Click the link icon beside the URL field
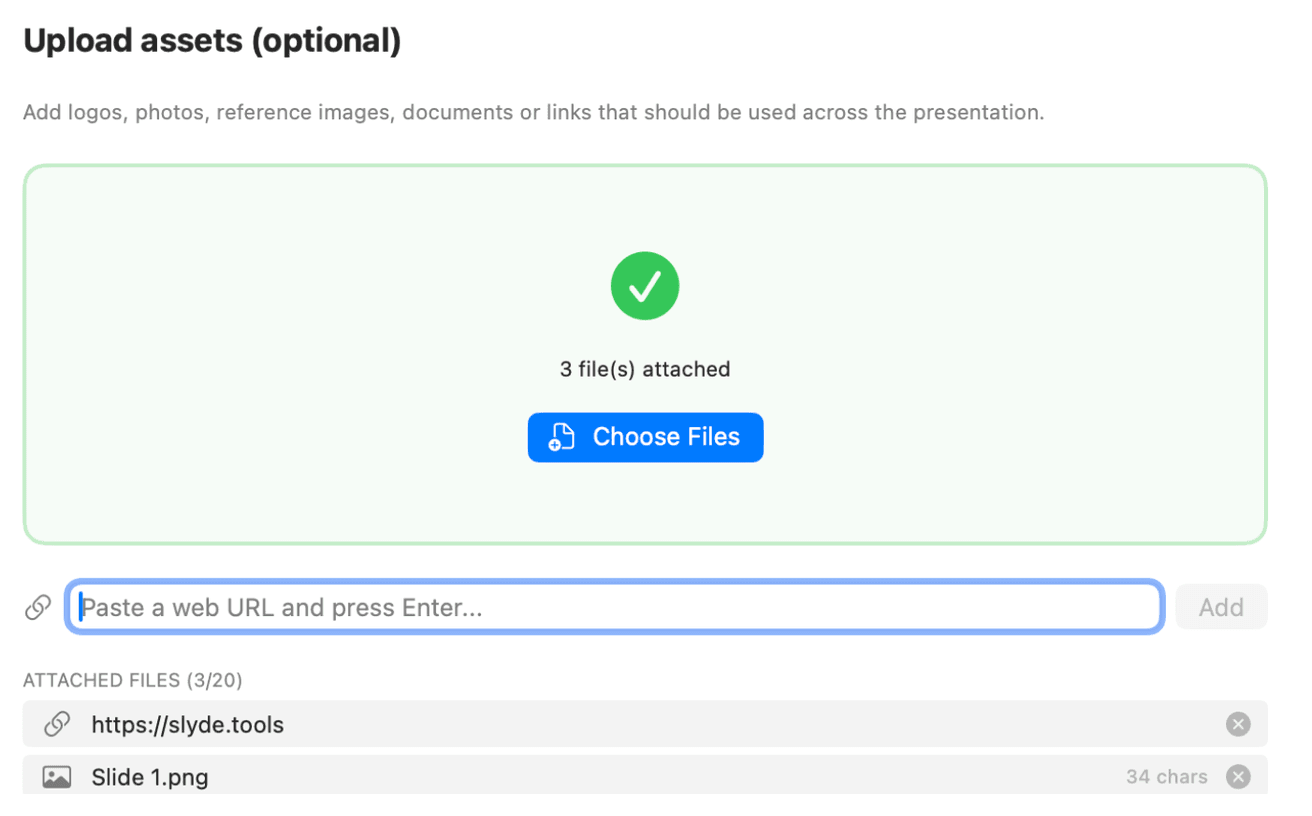Image resolution: width=1312 pixels, height=816 pixels. (38, 607)
